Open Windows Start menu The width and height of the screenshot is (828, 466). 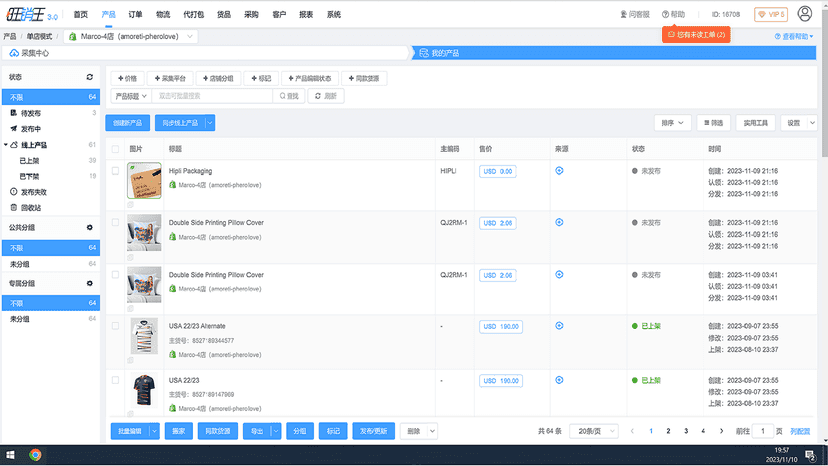(10, 455)
